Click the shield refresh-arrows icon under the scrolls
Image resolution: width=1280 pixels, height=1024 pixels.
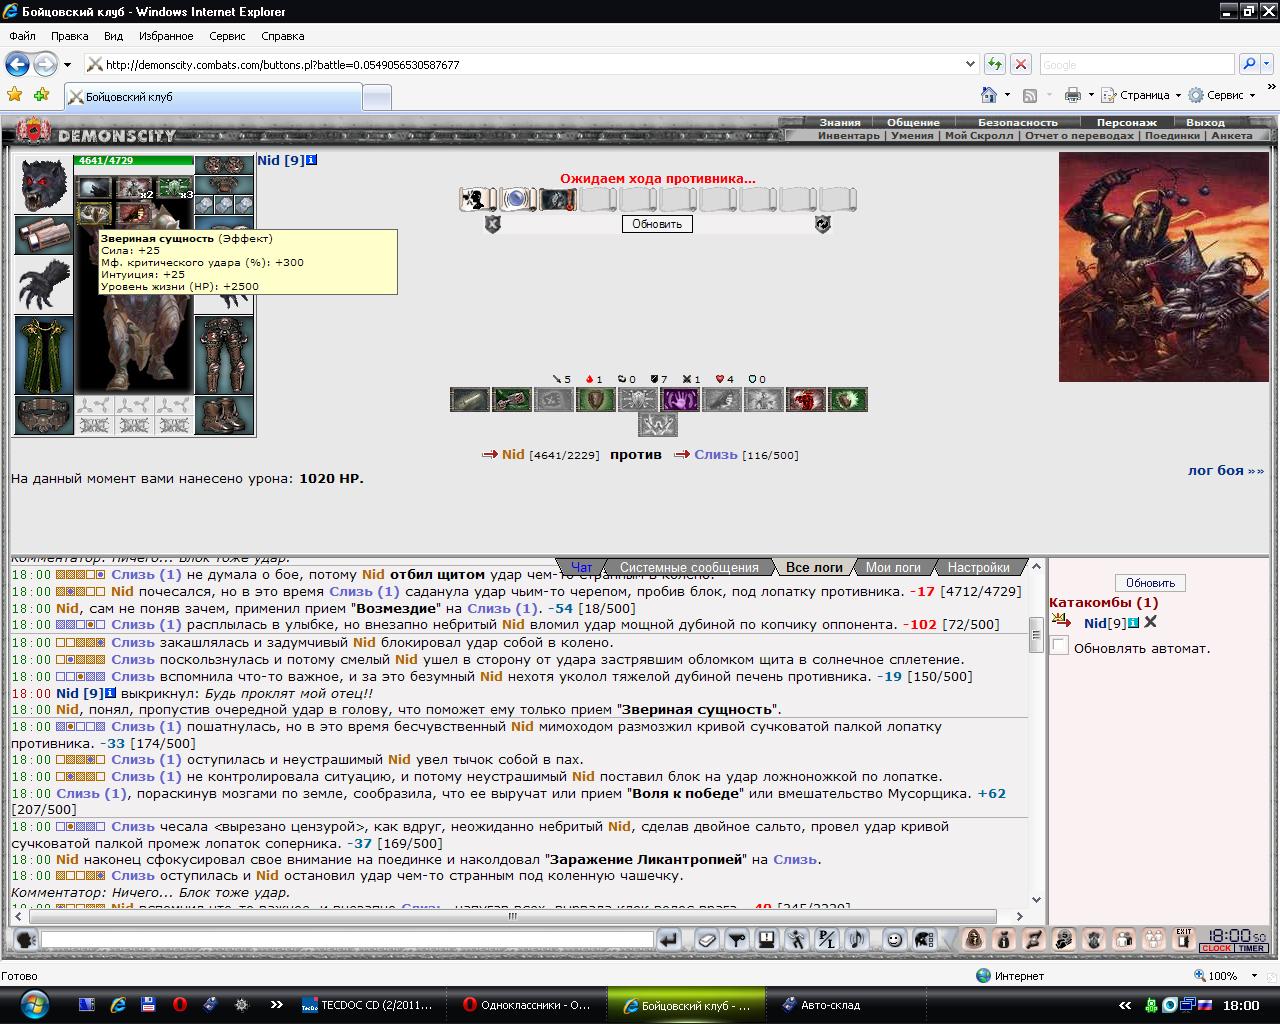[x=822, y=224]
